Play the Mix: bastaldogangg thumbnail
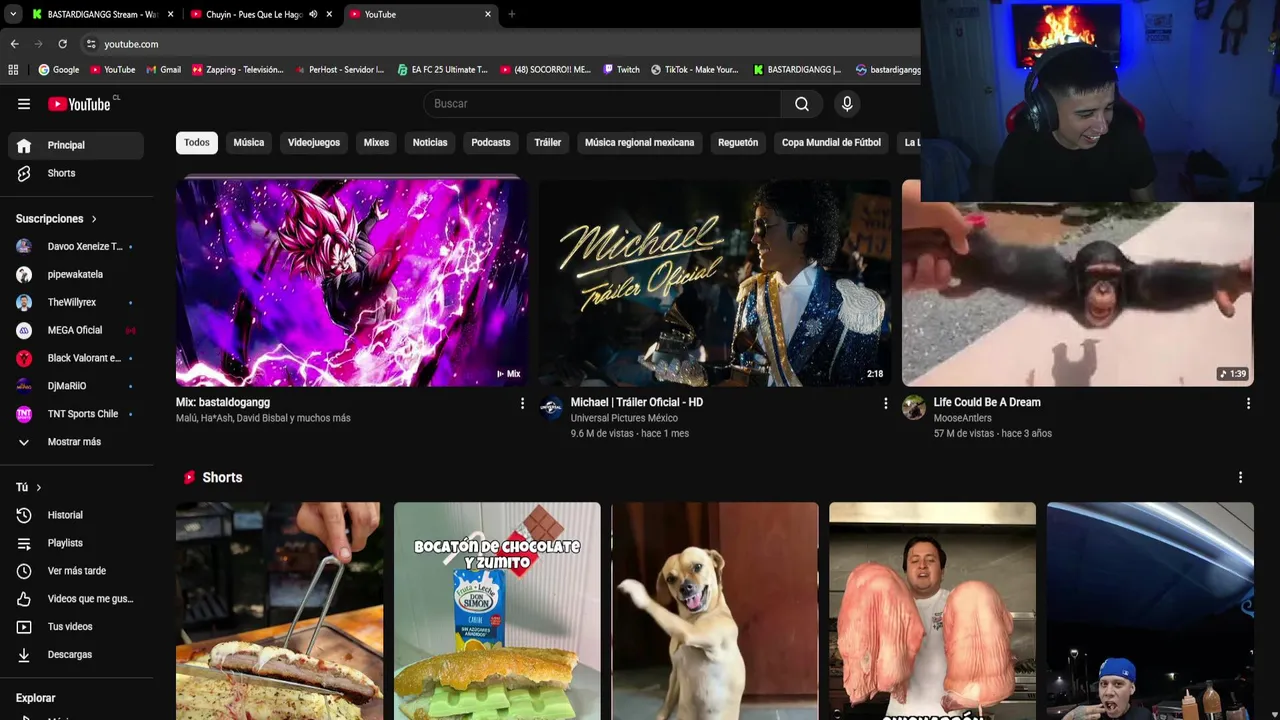The width and height of the screenshot is (1280, 720). point(352,283)
